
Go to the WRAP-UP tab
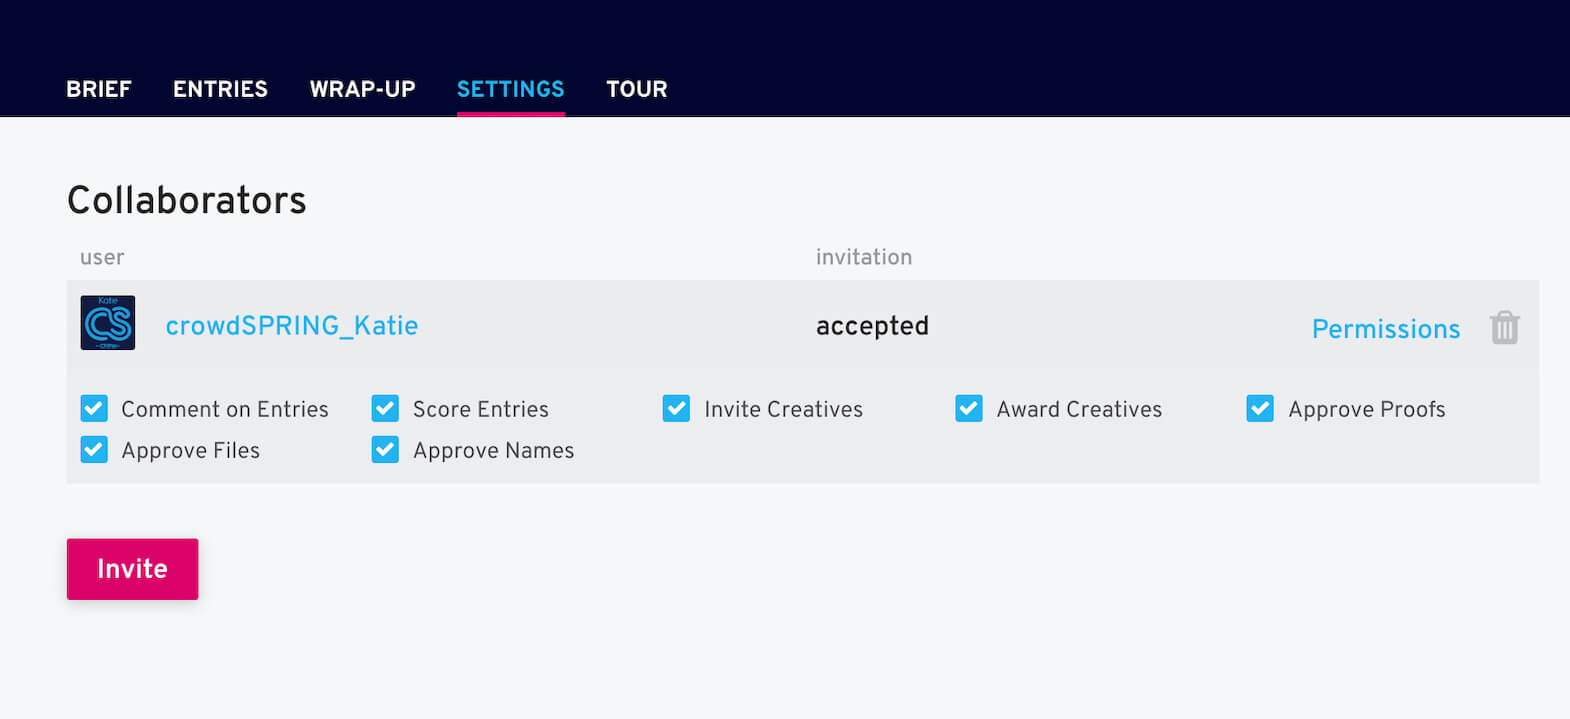[362, 89]
